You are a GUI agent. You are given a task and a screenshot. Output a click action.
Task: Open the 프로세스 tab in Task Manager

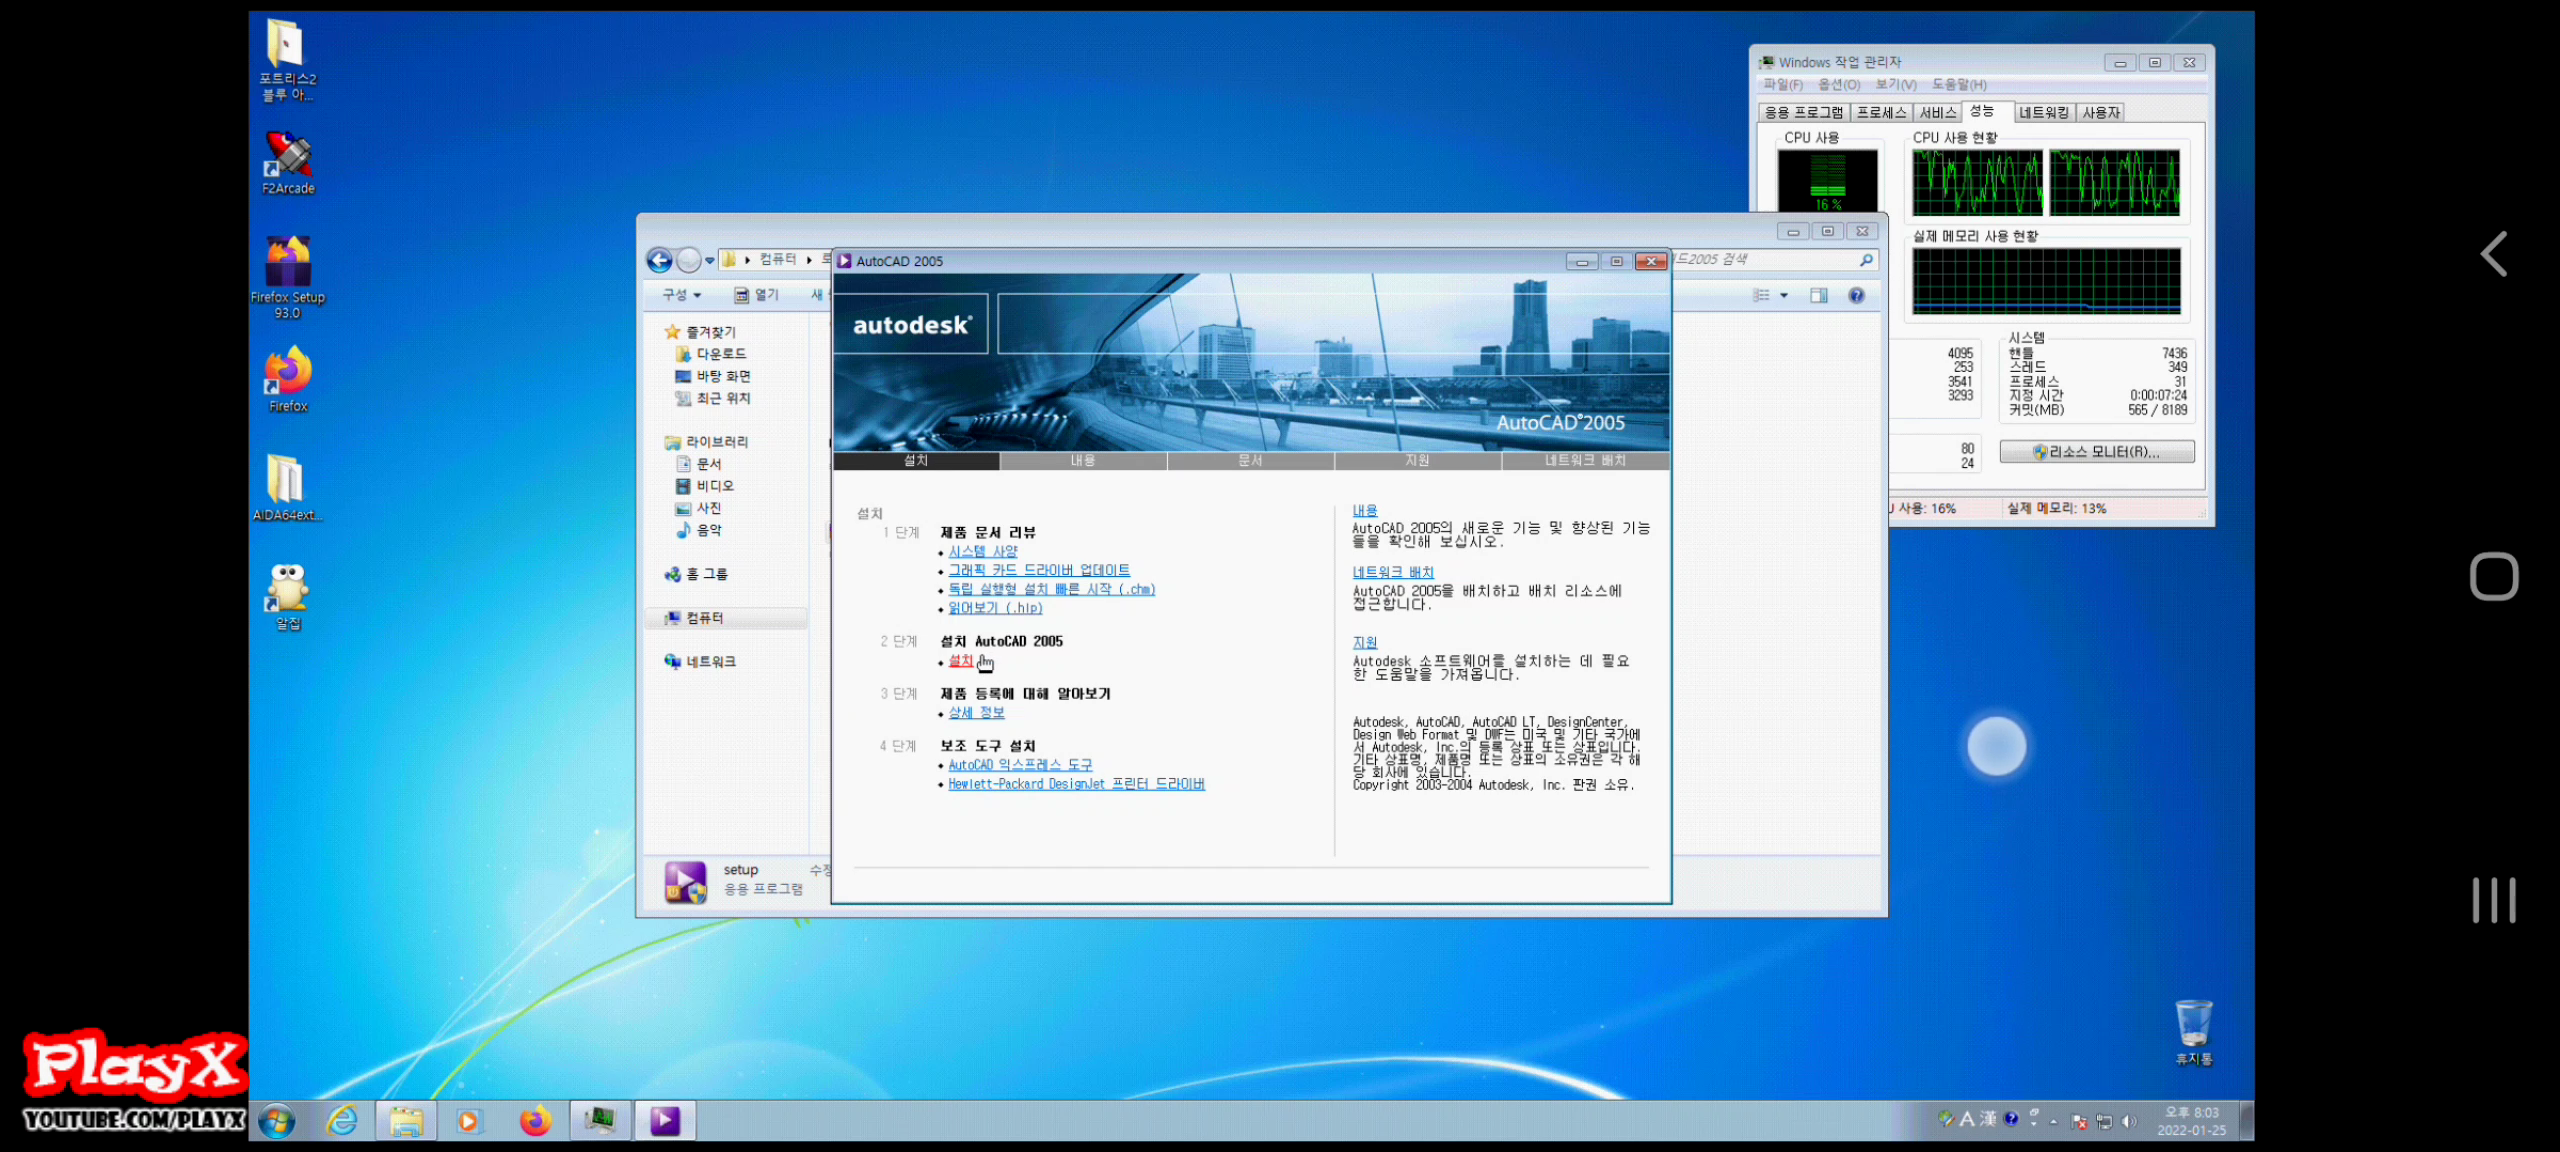[x=1881, y=113]
